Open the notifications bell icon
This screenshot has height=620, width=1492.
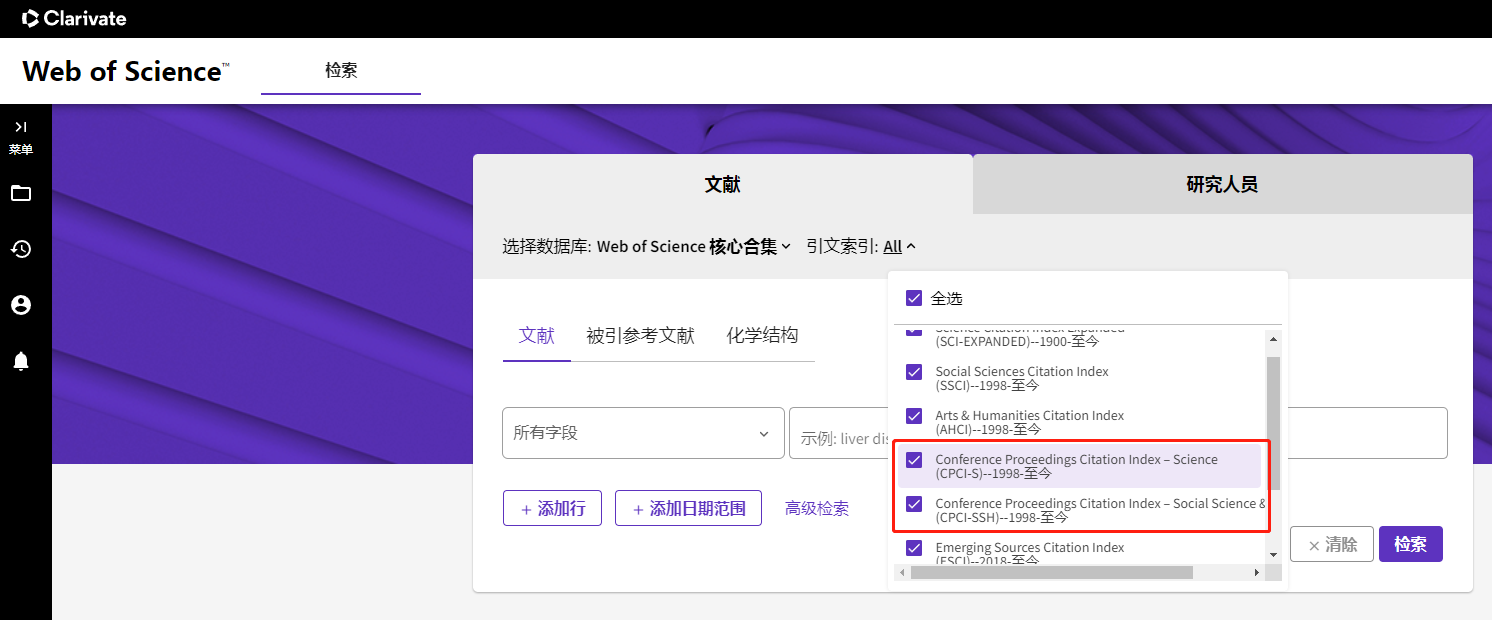(20, 361)
